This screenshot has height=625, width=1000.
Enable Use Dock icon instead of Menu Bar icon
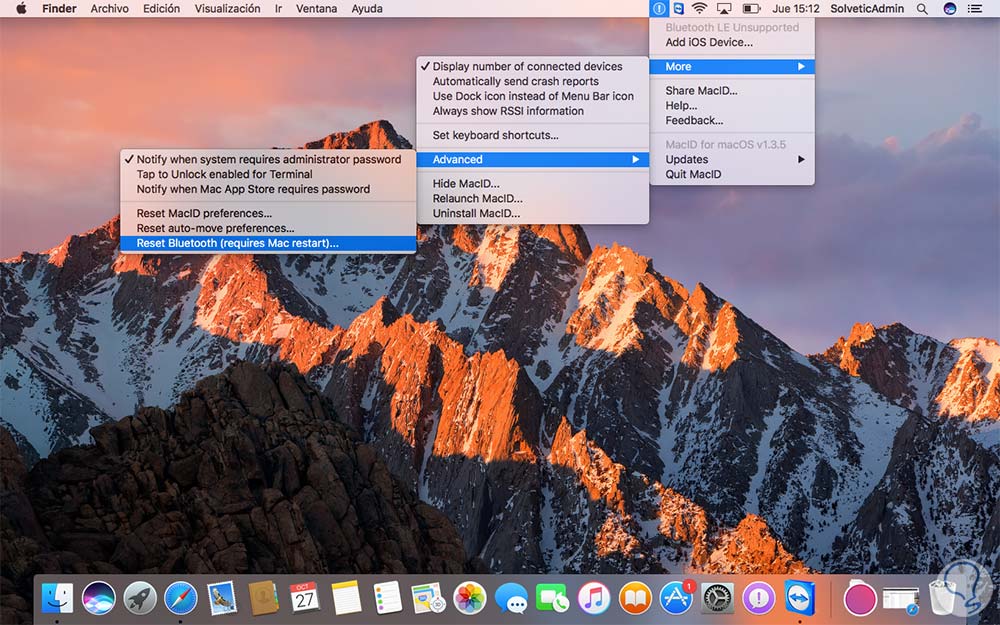click(x=533, y=96)
